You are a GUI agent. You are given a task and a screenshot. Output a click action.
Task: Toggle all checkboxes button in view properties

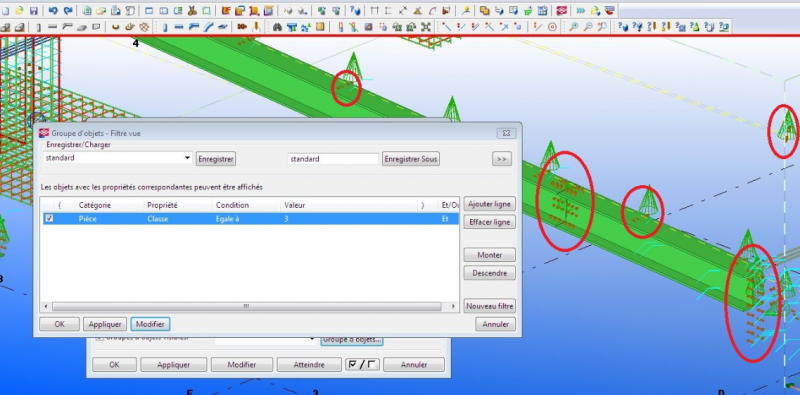pos(362,364)
